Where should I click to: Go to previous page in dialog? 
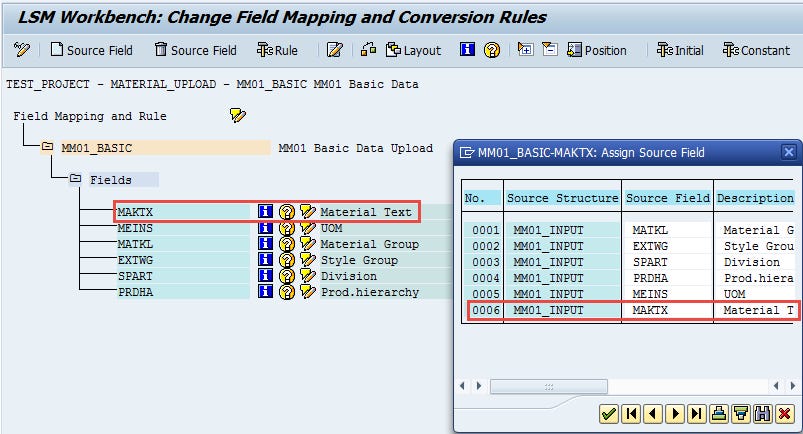(x=653, y=413)
